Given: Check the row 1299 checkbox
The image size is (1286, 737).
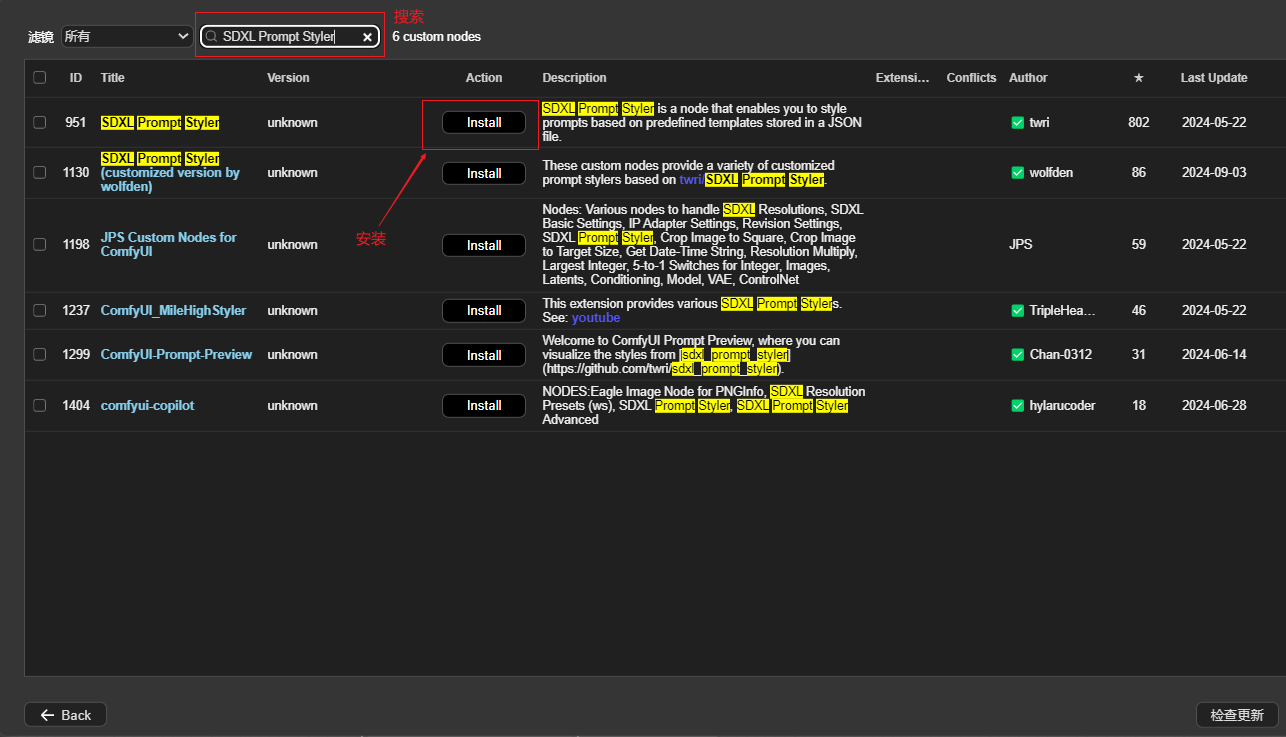Looking at the screenshot, I should pyautogui.click(x=40, y=354).
